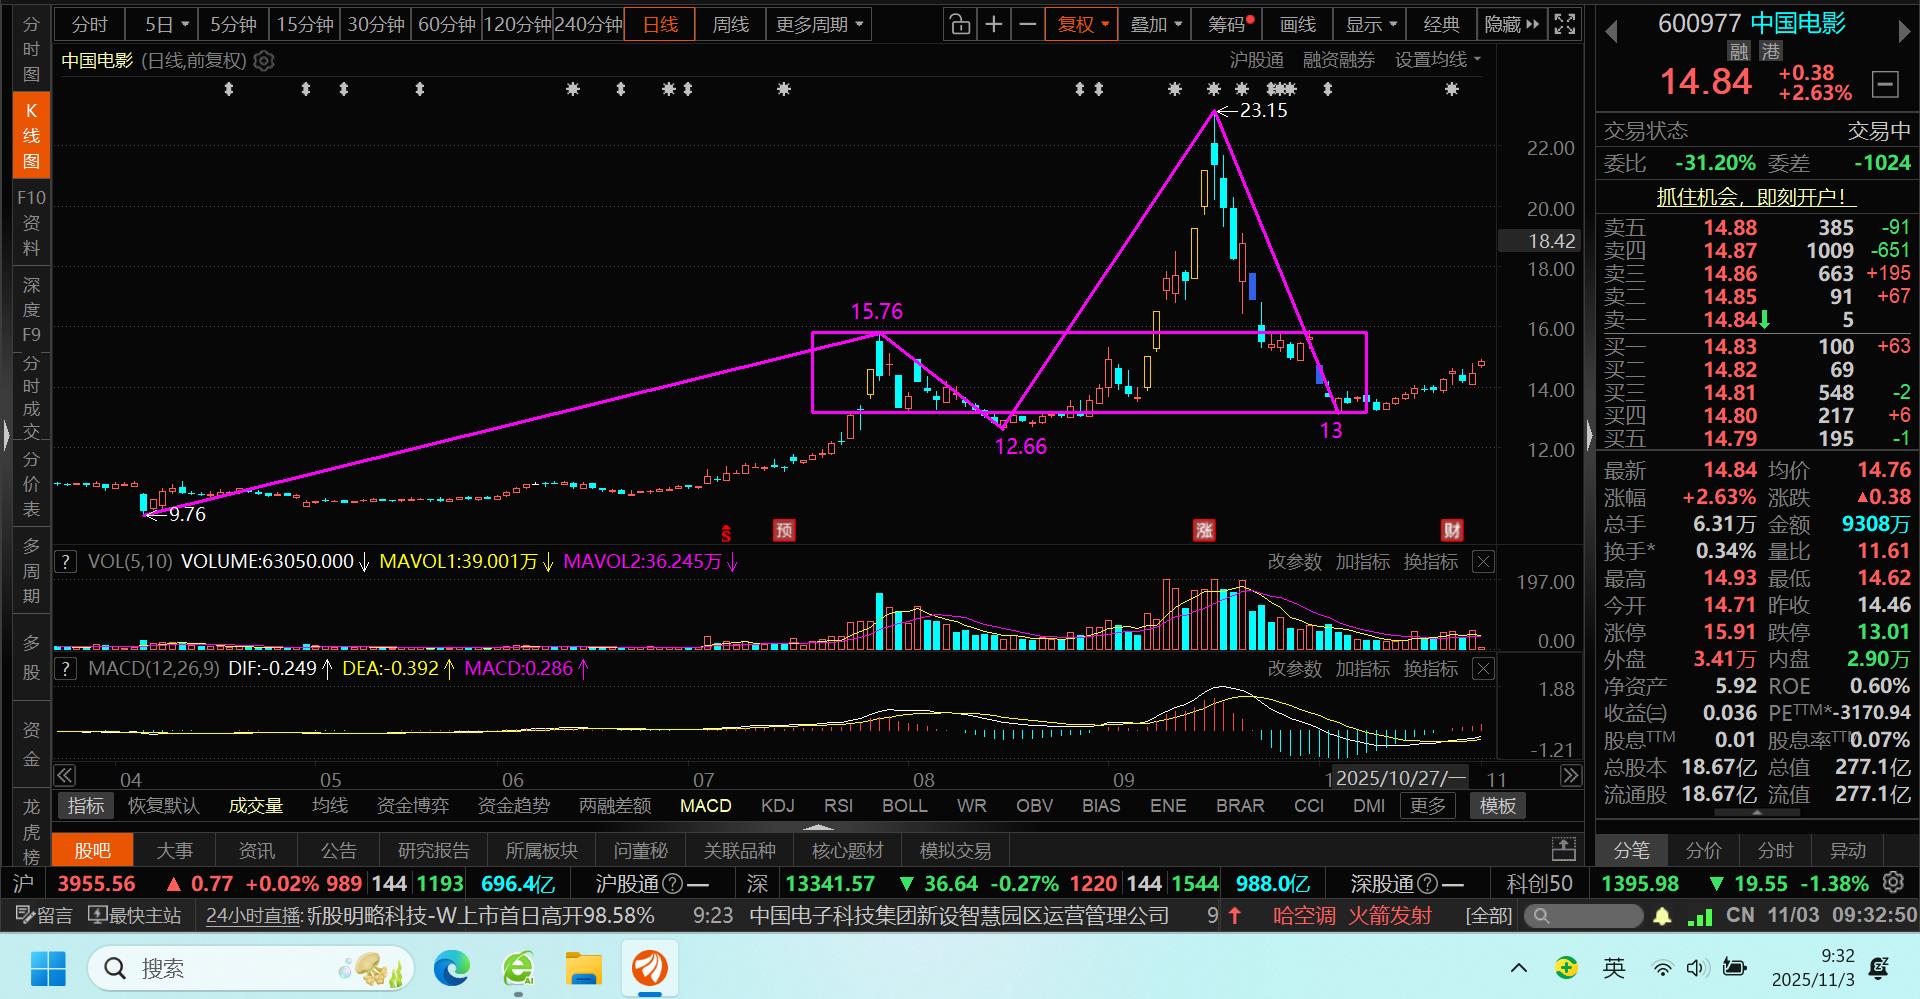Go to next stock with right arrow
The width and height of the screenshot is (1920, 999).
pyautogui.click(x=1903, y=33)
